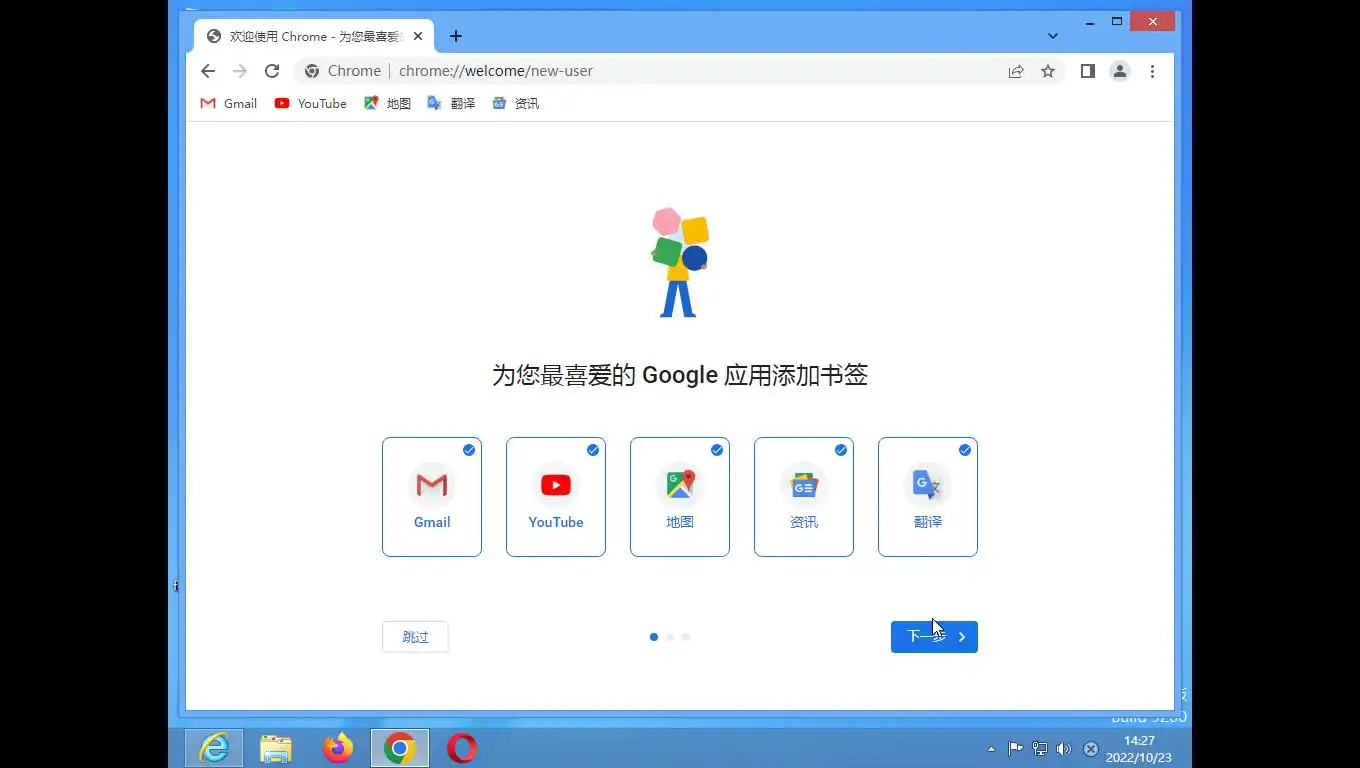The height and width of the screenshot is (768, 1360).
Task: Open 资讯 bookmark in bookmarks bar
Action: coord(516,103)
